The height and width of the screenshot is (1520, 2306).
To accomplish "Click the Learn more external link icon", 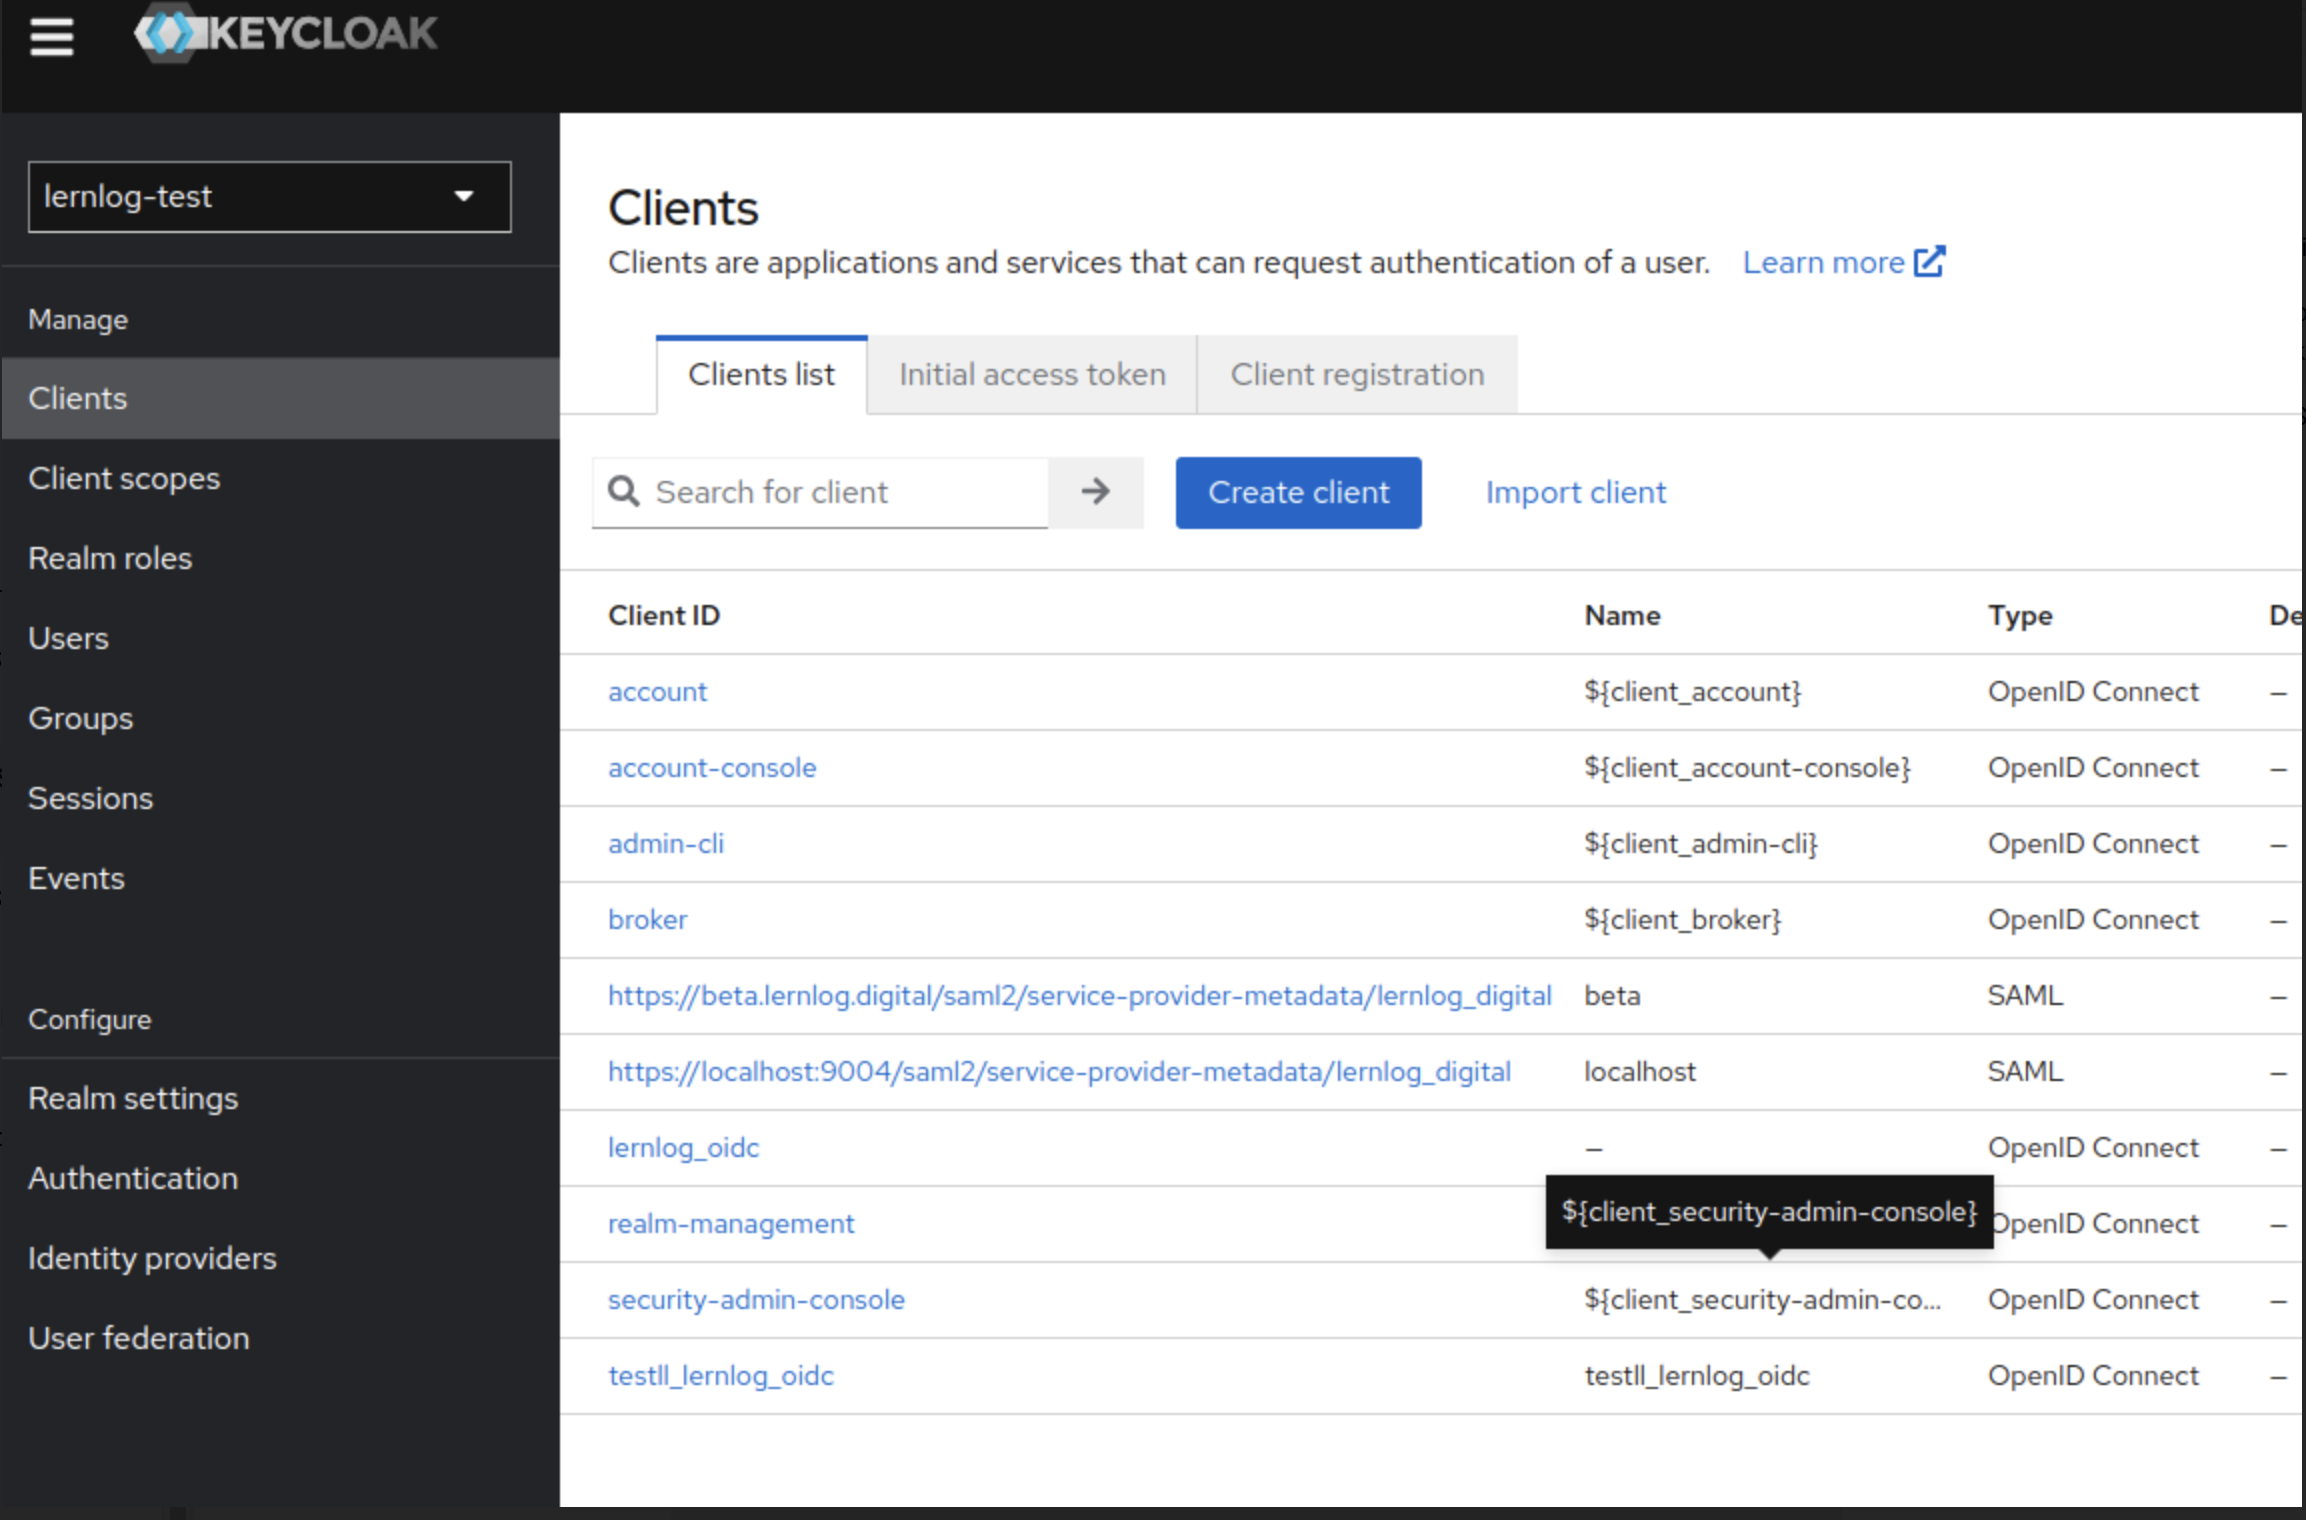I will (1929, 262).
